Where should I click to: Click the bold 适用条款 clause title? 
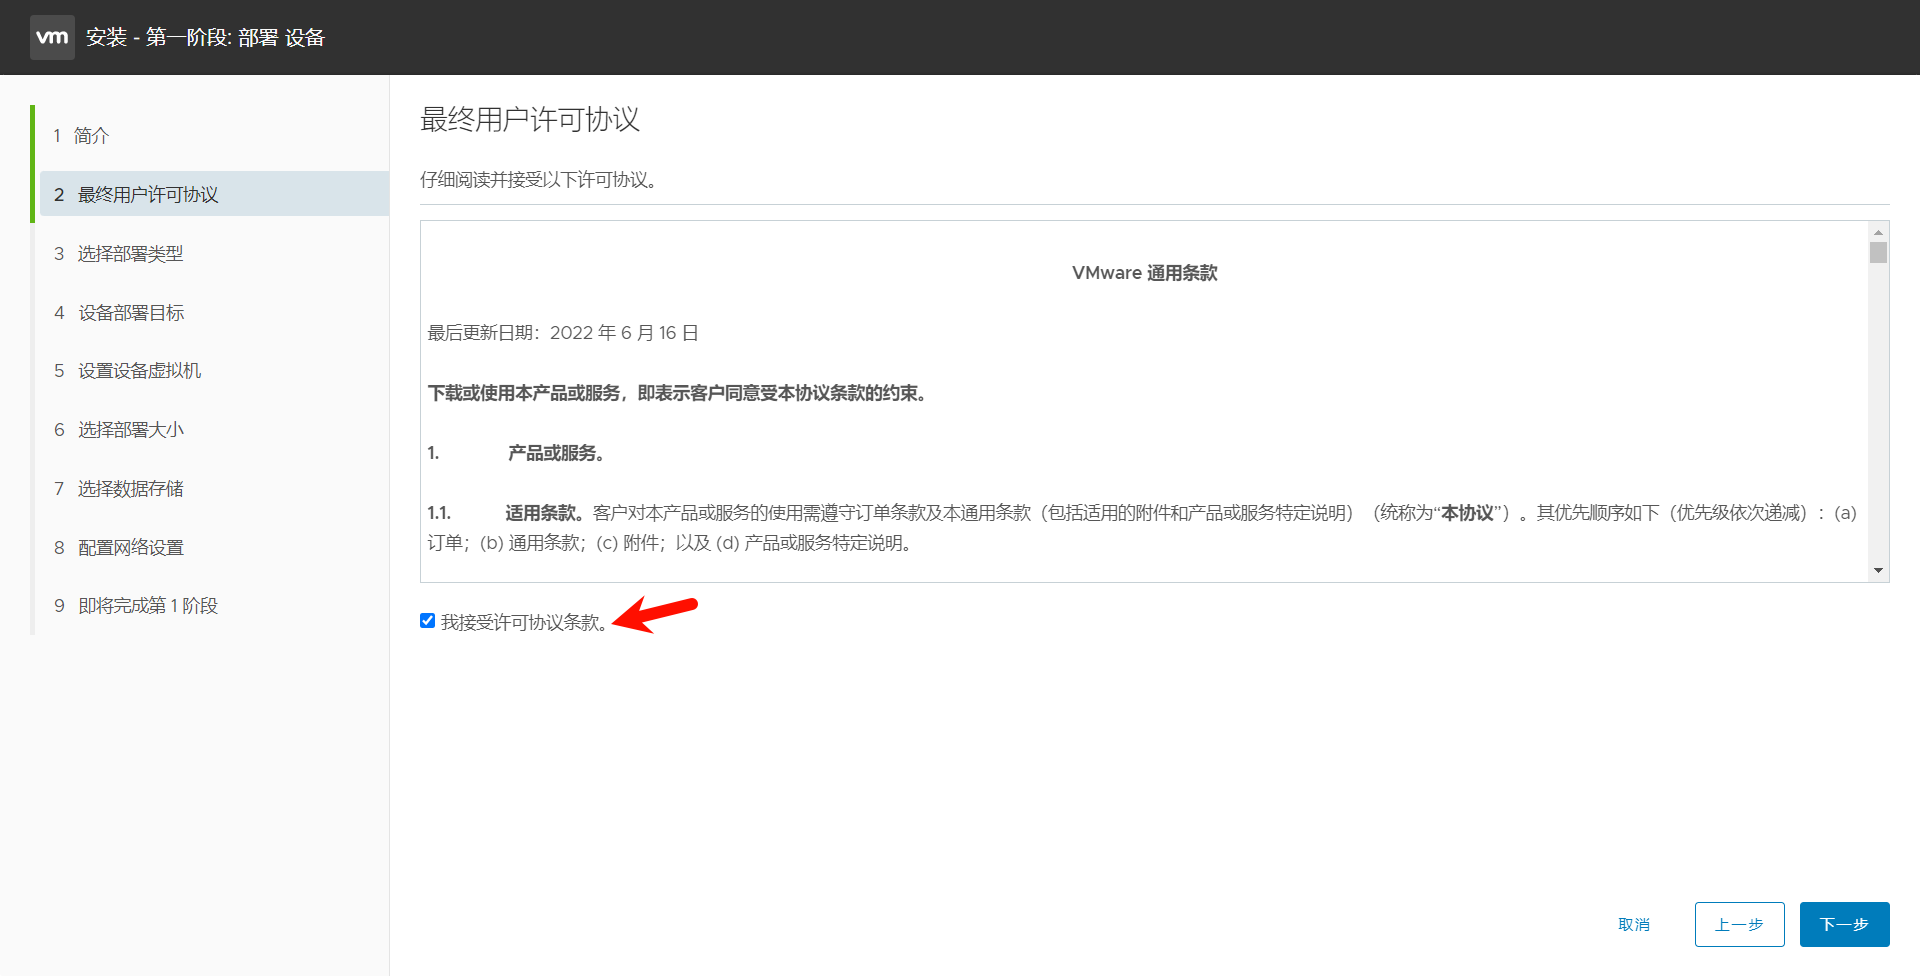click(544, 513)
